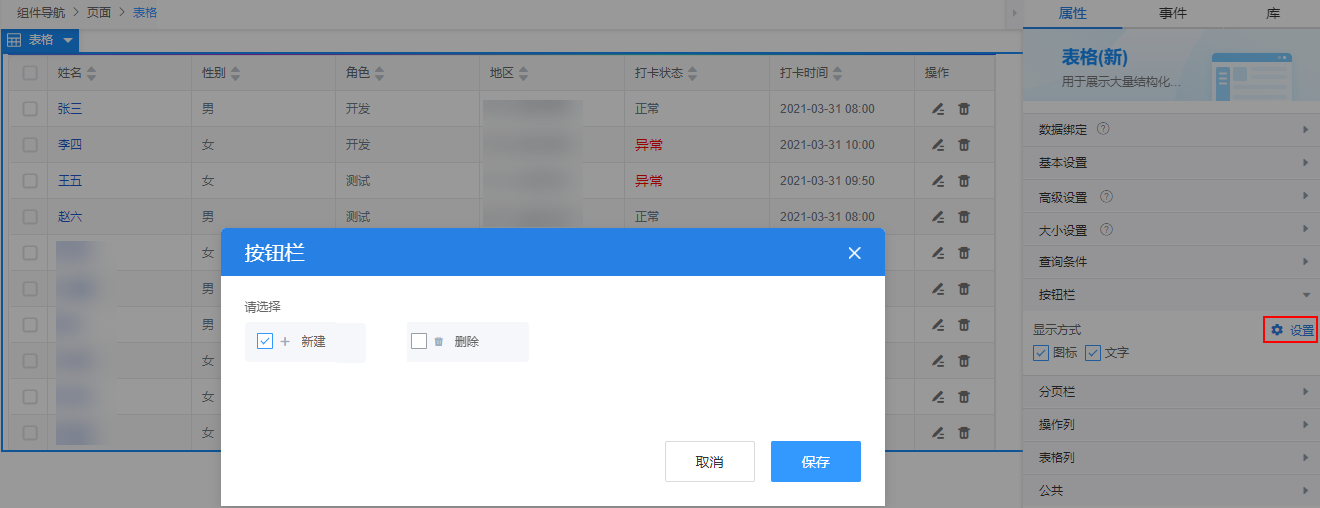
Task: Click the trash icon in 赵六 row
Action: (964, 217)
